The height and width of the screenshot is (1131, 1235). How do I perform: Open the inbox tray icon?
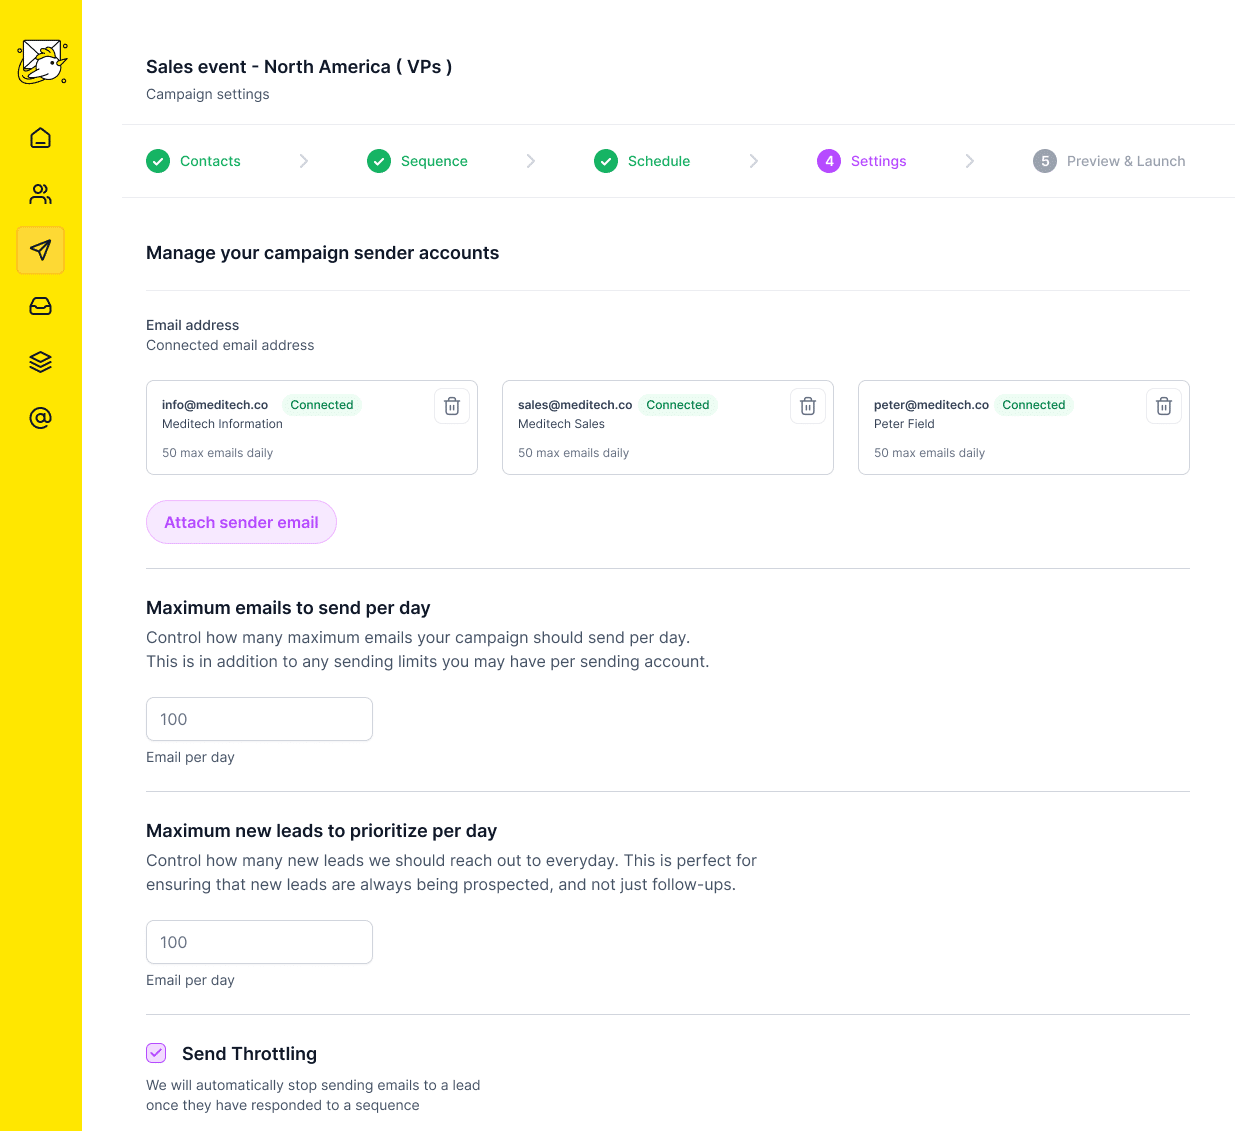pos(41,306)
